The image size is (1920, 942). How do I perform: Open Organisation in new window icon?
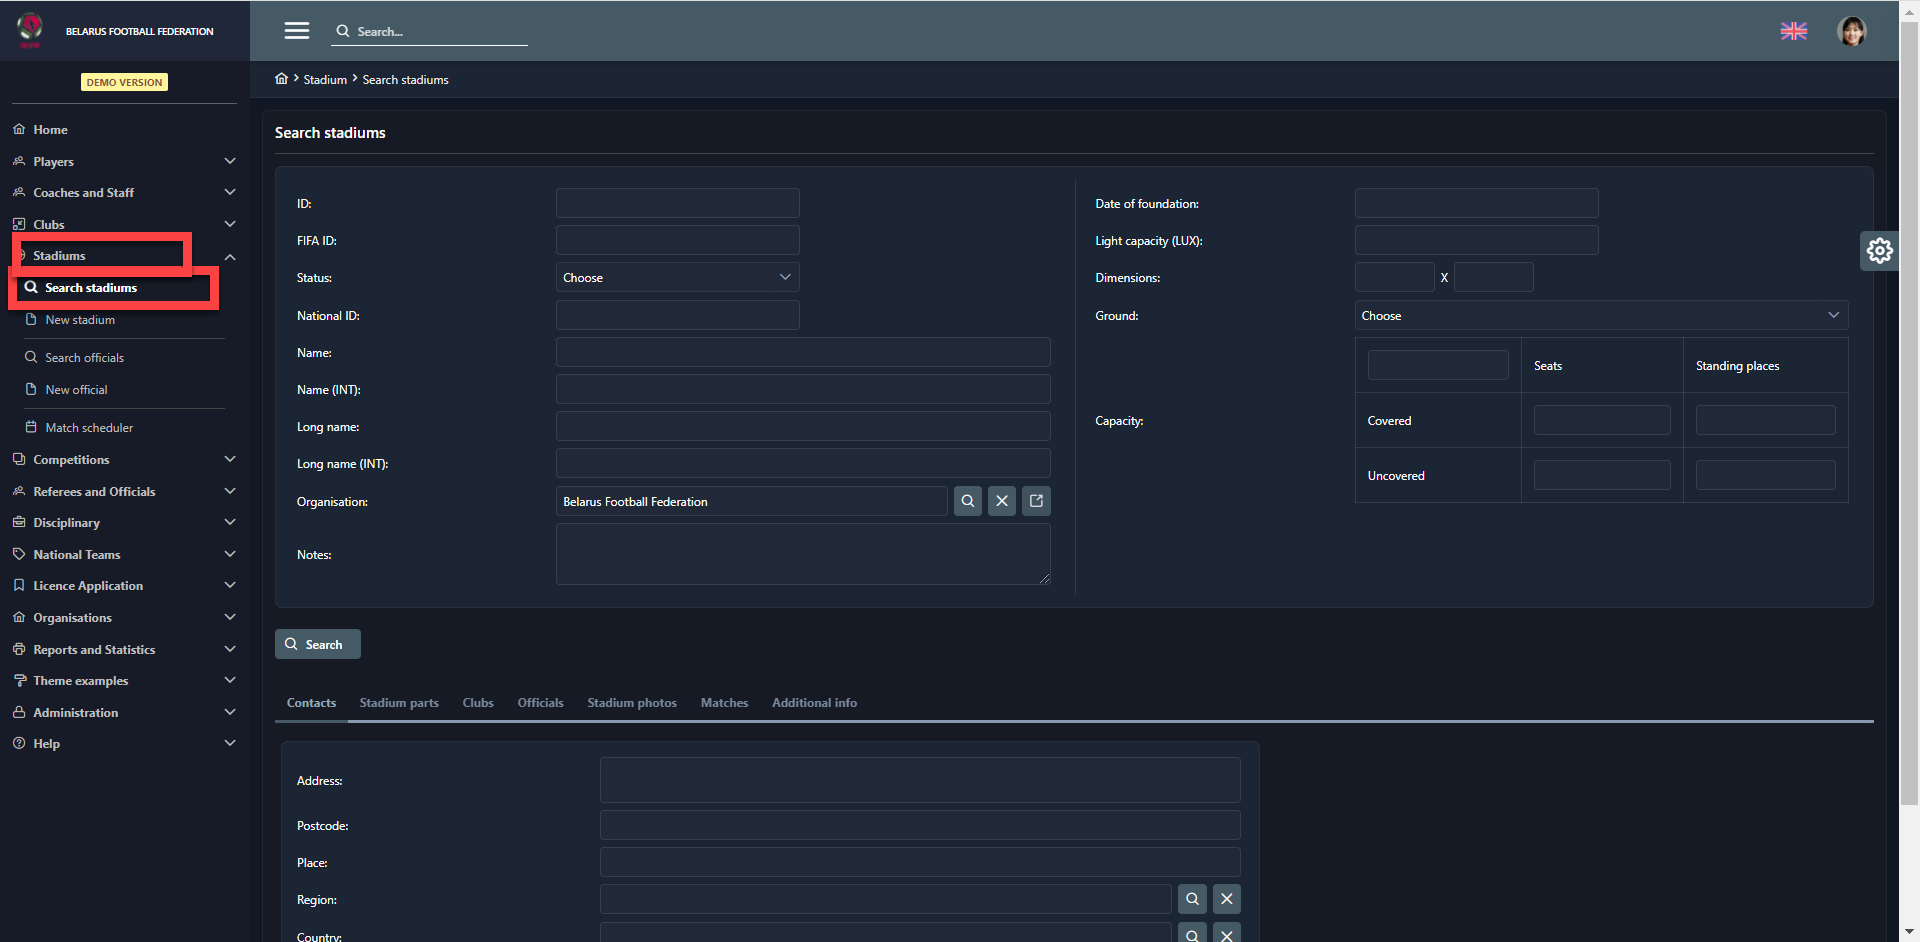(1036, 501)
